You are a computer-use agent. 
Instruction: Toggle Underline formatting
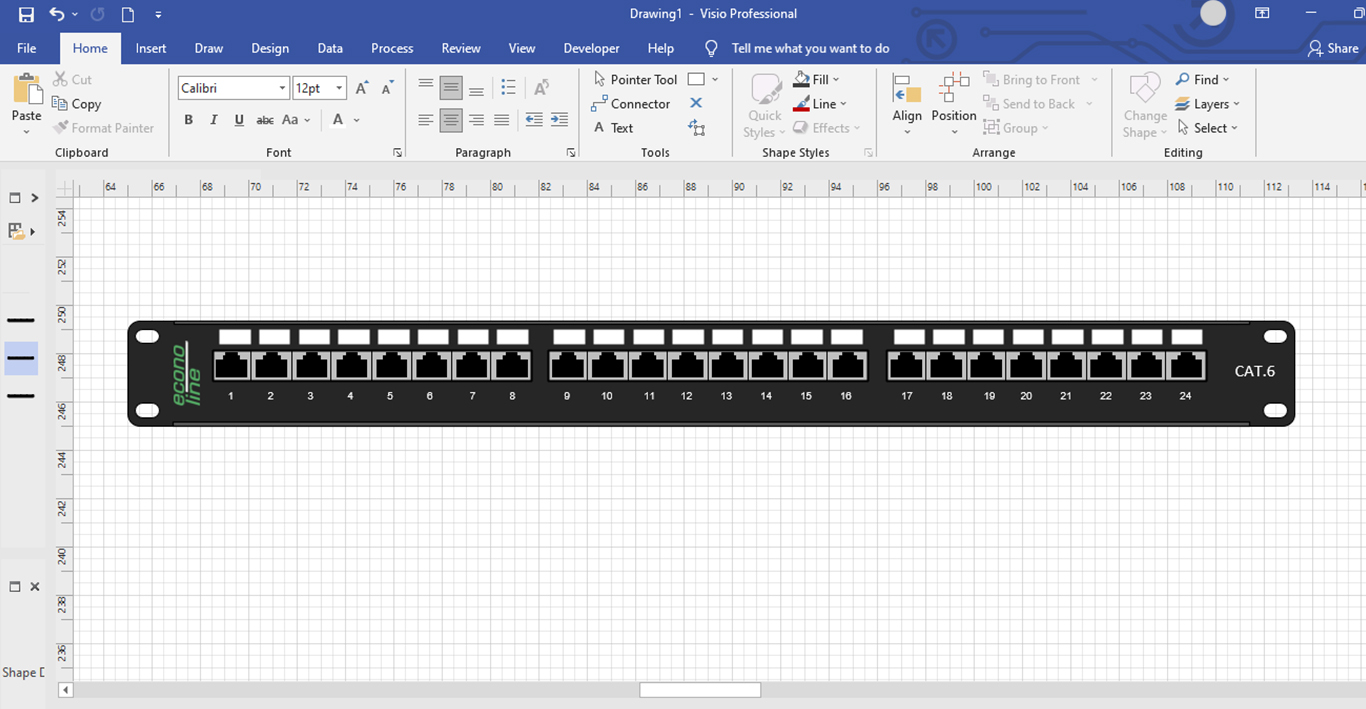pyautogui.click(x=239, y=120)
